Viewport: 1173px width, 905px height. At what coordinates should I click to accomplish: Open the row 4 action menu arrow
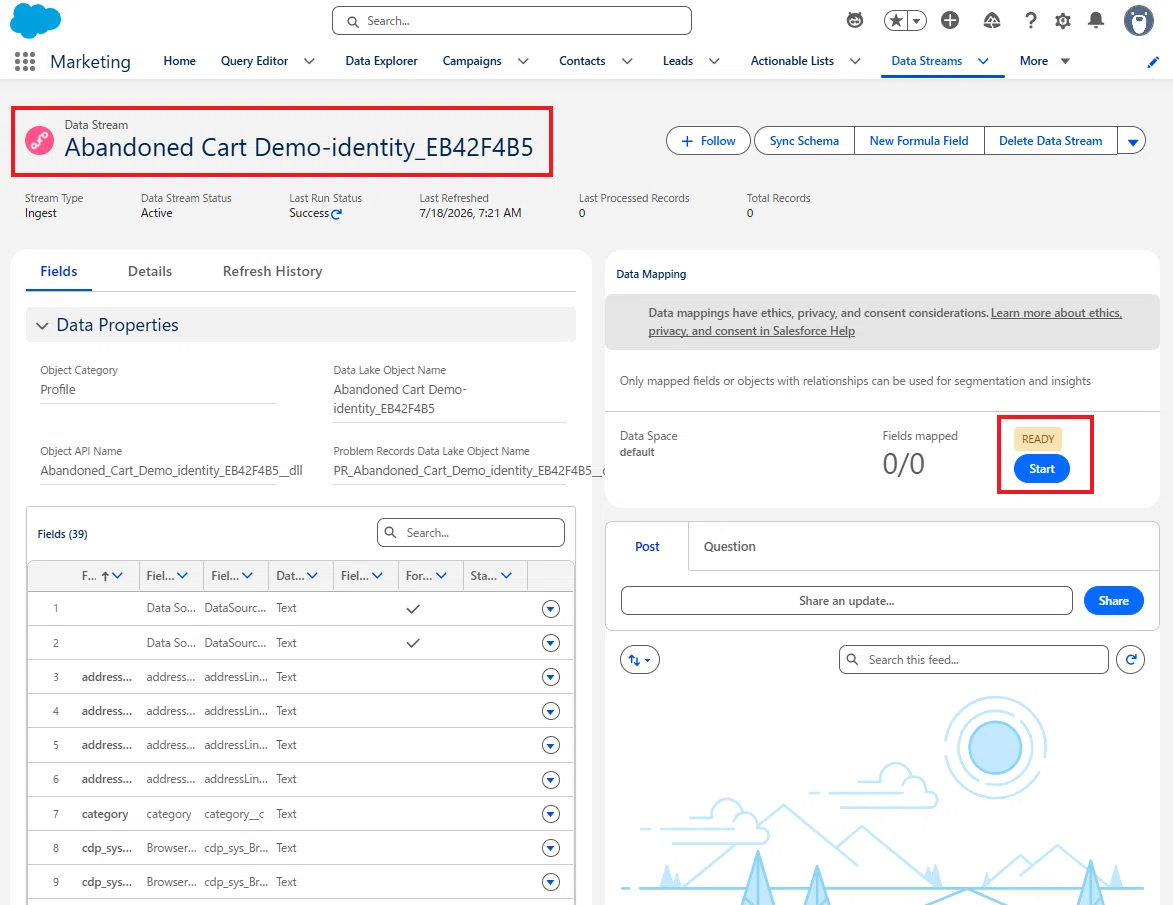(551, 711)
